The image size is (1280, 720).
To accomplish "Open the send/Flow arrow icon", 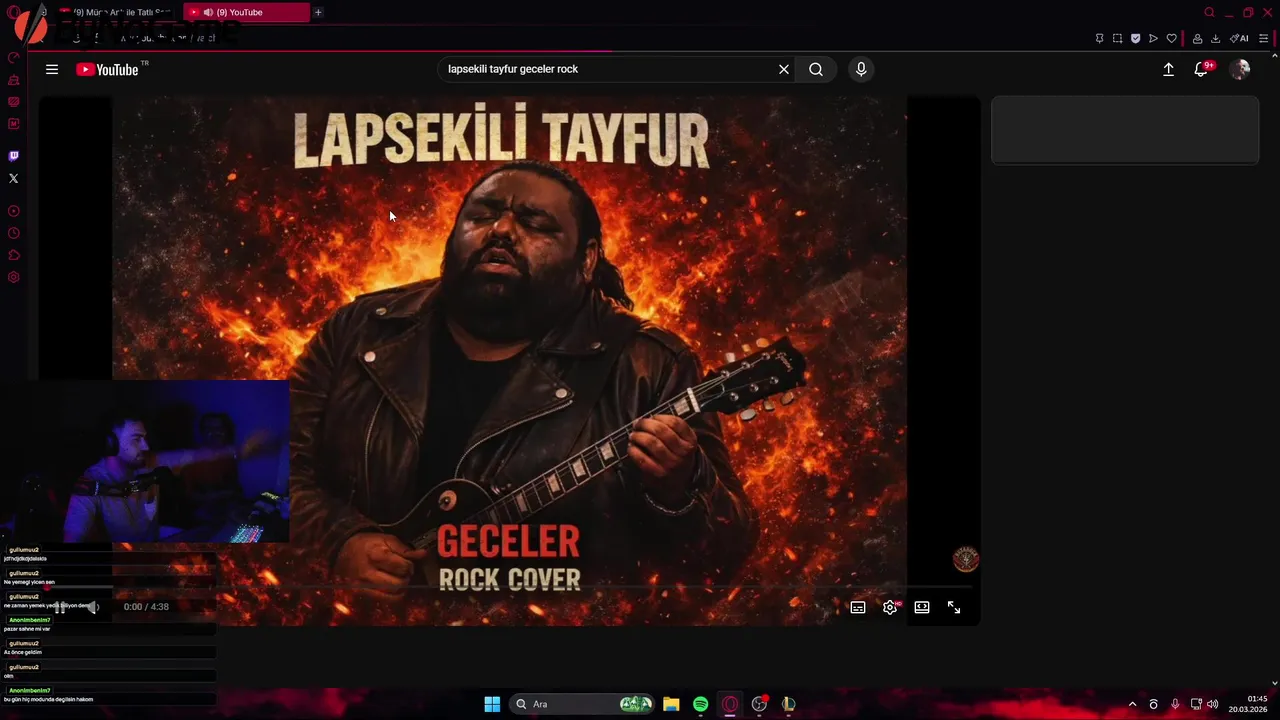I will 1153,38.
